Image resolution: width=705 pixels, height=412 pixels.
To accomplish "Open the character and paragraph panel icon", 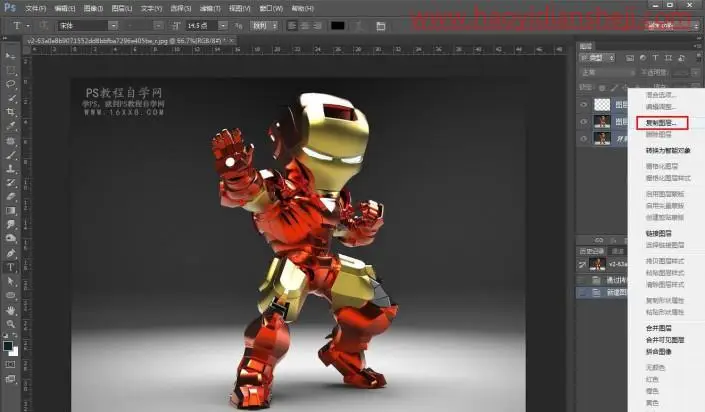I will 380,26.
